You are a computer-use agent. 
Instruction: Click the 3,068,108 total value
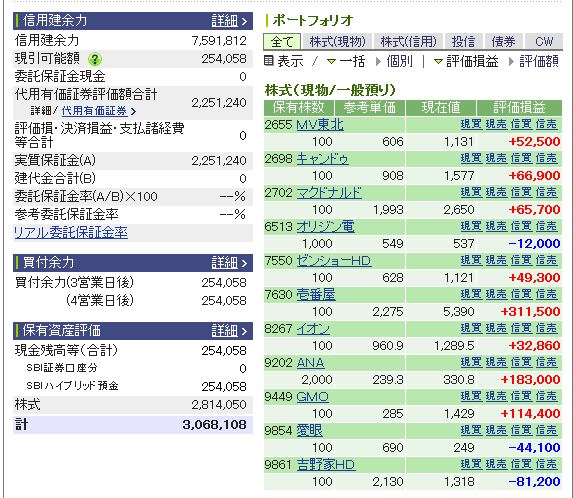(x=214, y=425)
